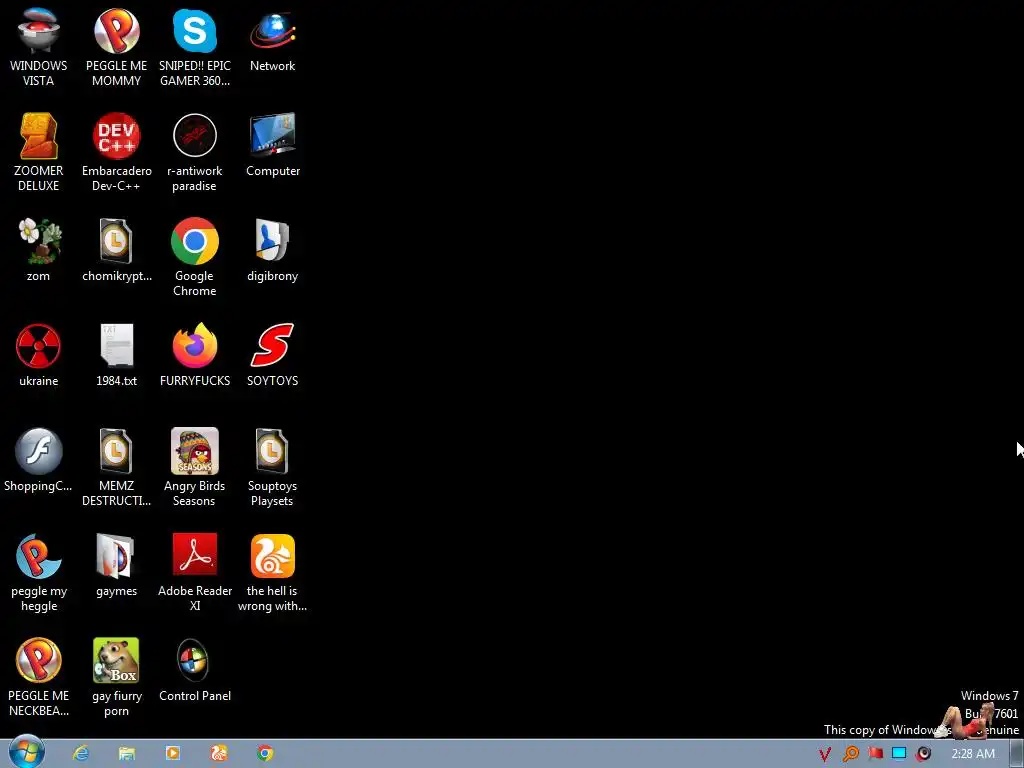This screenshot has width=1024, height=768.
Task: Select the WINDOWS VISTA desktop icon
Action: click(x=39, y=47)
